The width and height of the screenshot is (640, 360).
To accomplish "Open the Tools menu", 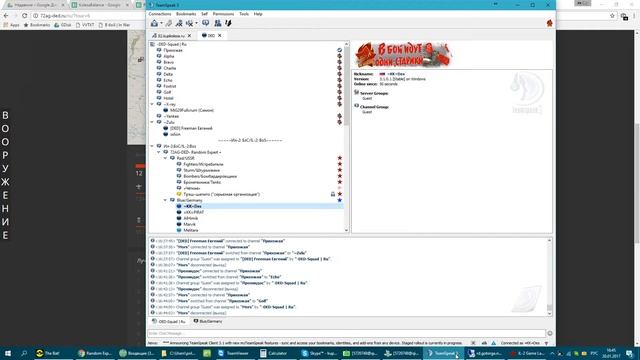I will [244, 14].
